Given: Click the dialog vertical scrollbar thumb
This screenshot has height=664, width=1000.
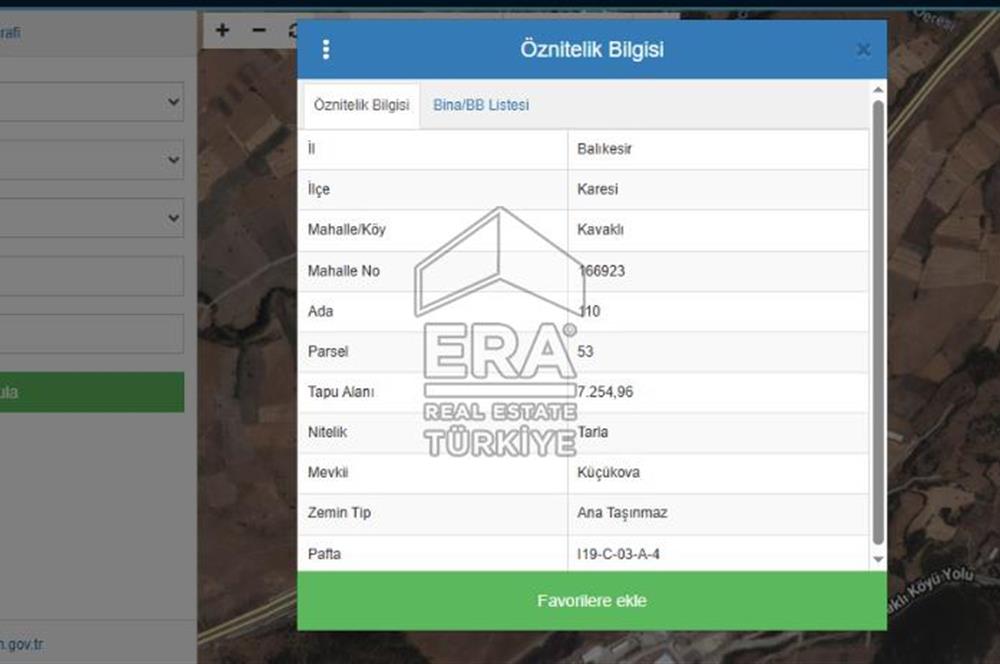Looking at the screenshot, I should 878,322.
